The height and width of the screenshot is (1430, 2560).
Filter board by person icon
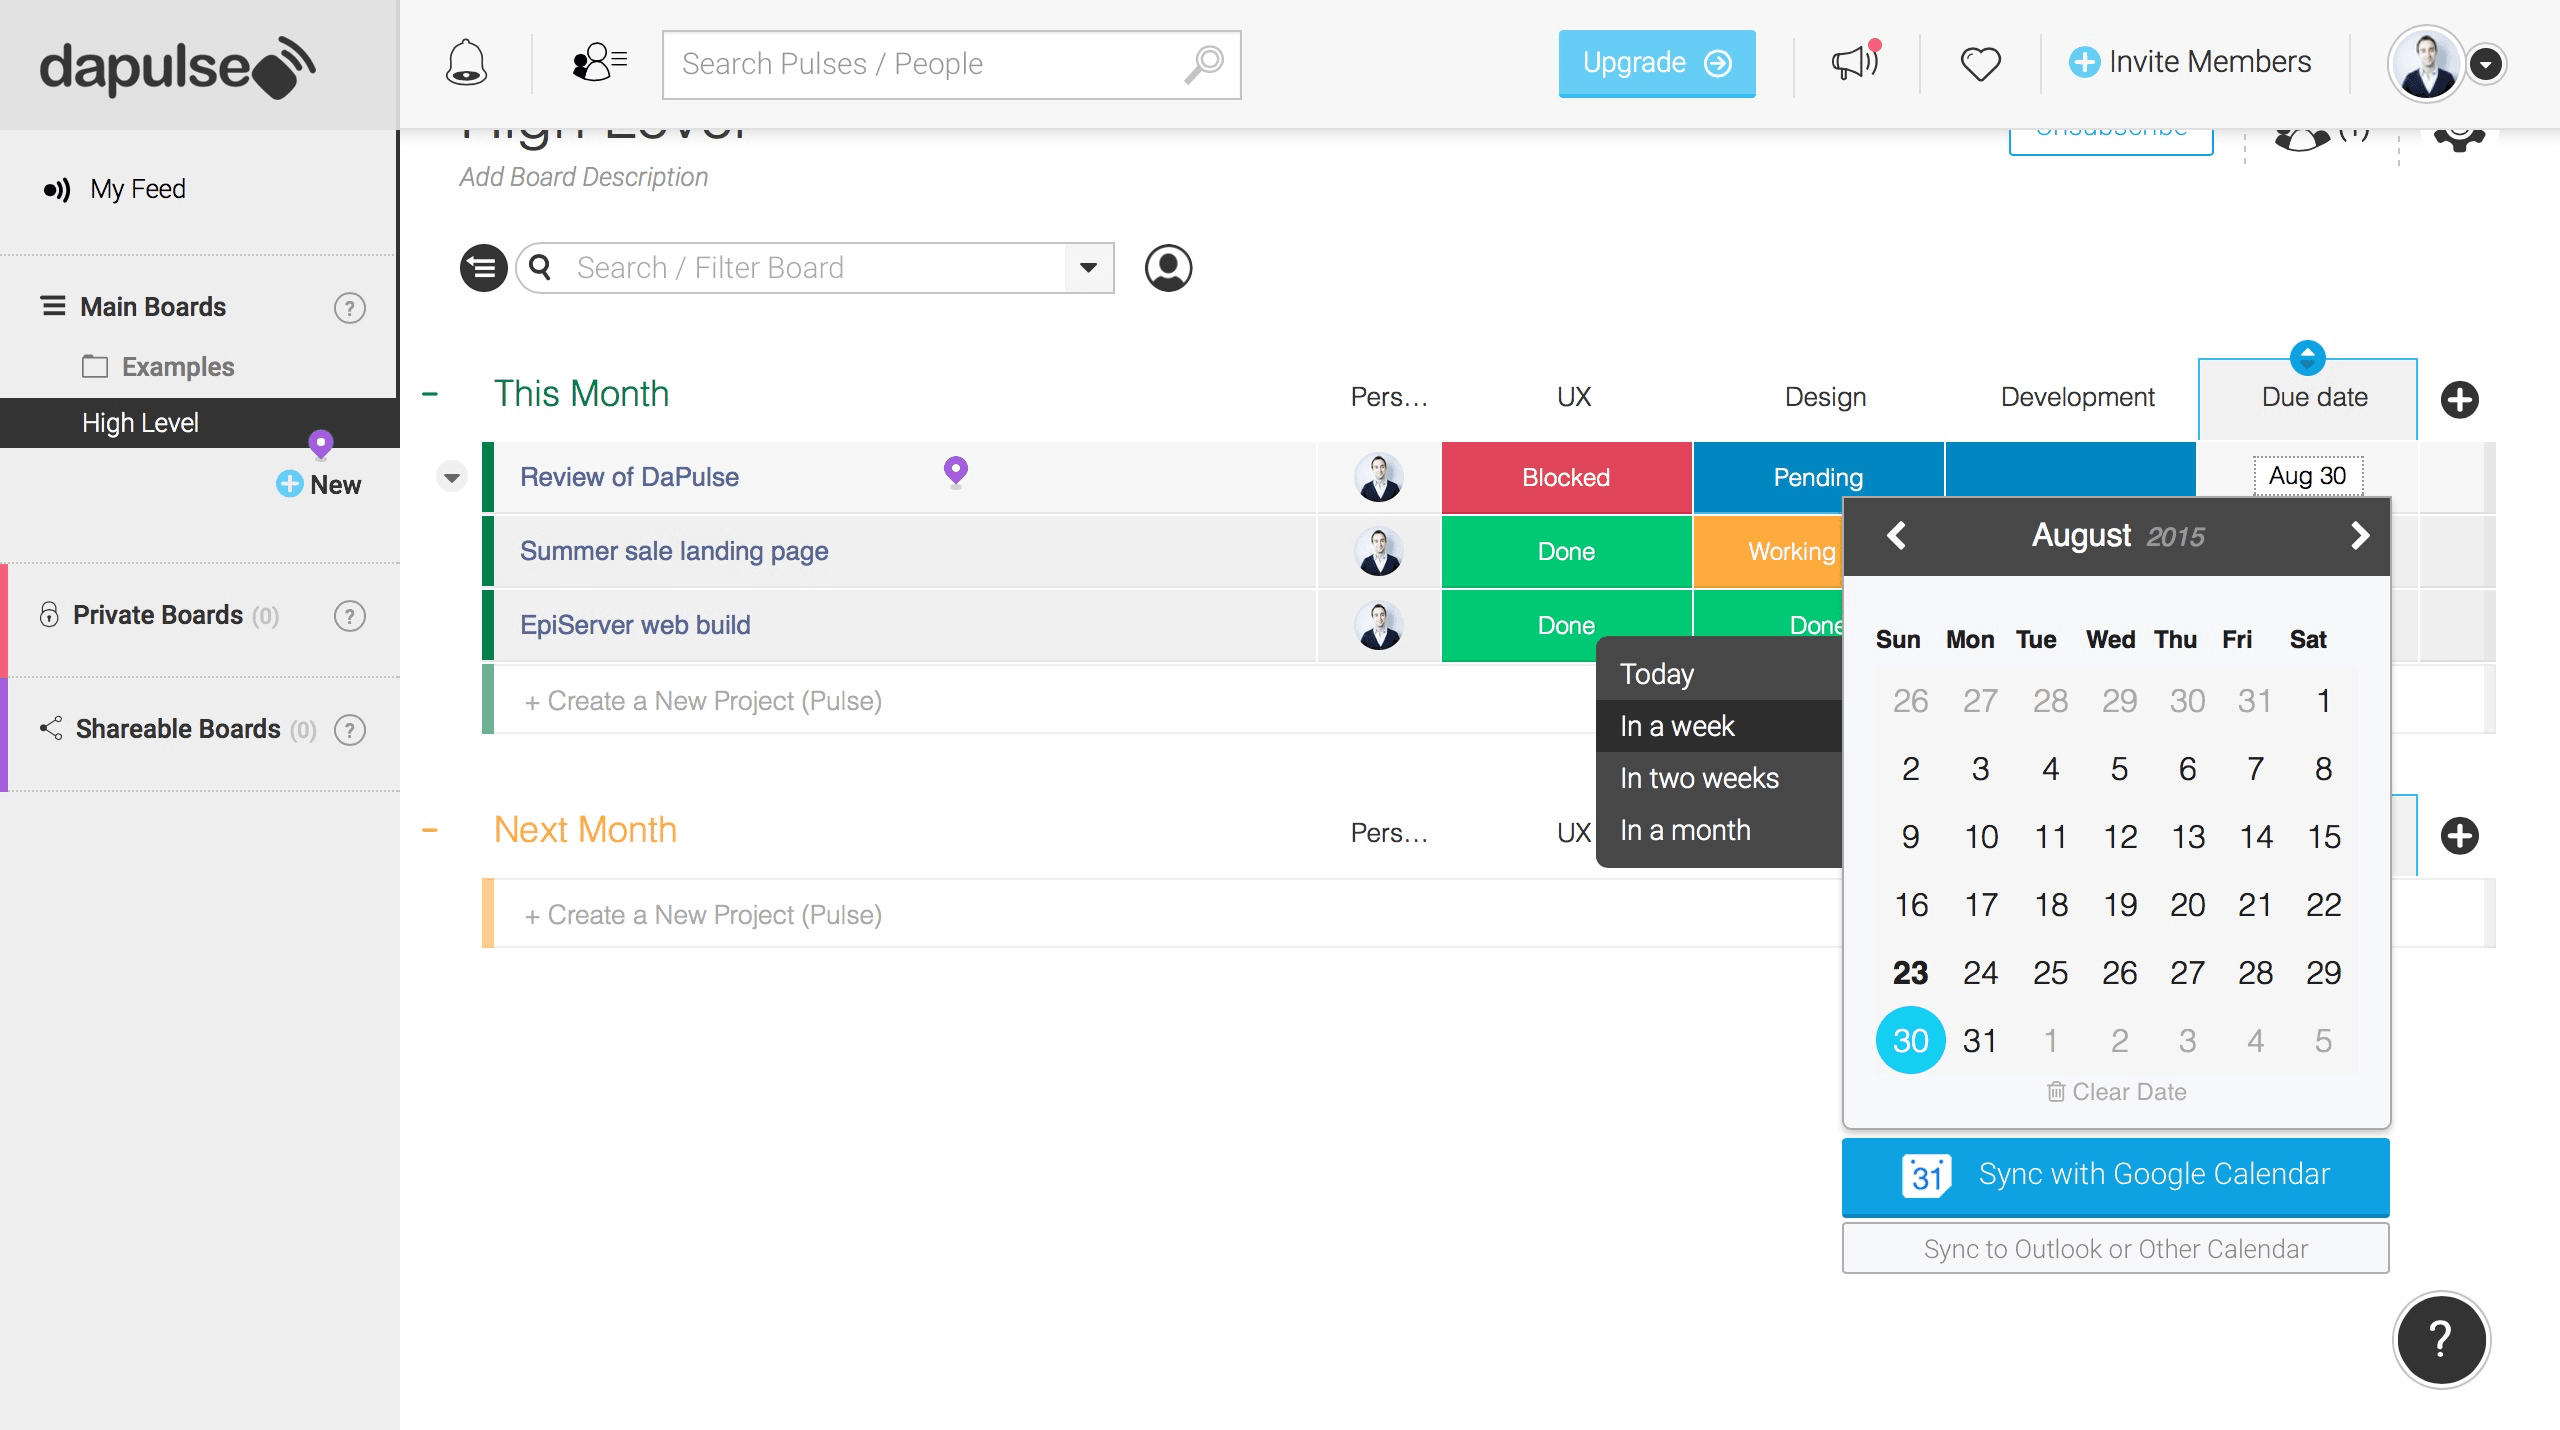click(x=1168, y=268)
